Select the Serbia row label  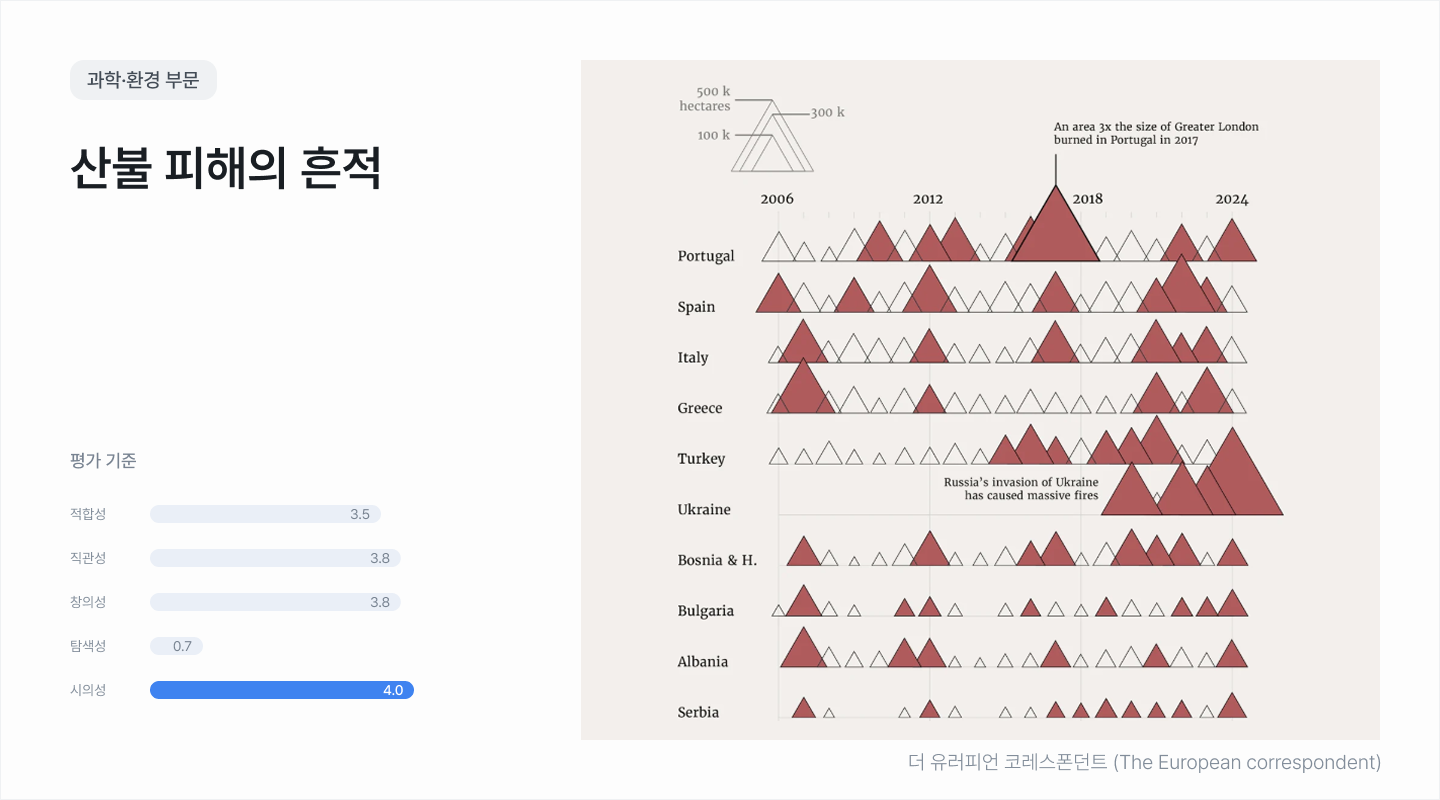click(698, 713)
